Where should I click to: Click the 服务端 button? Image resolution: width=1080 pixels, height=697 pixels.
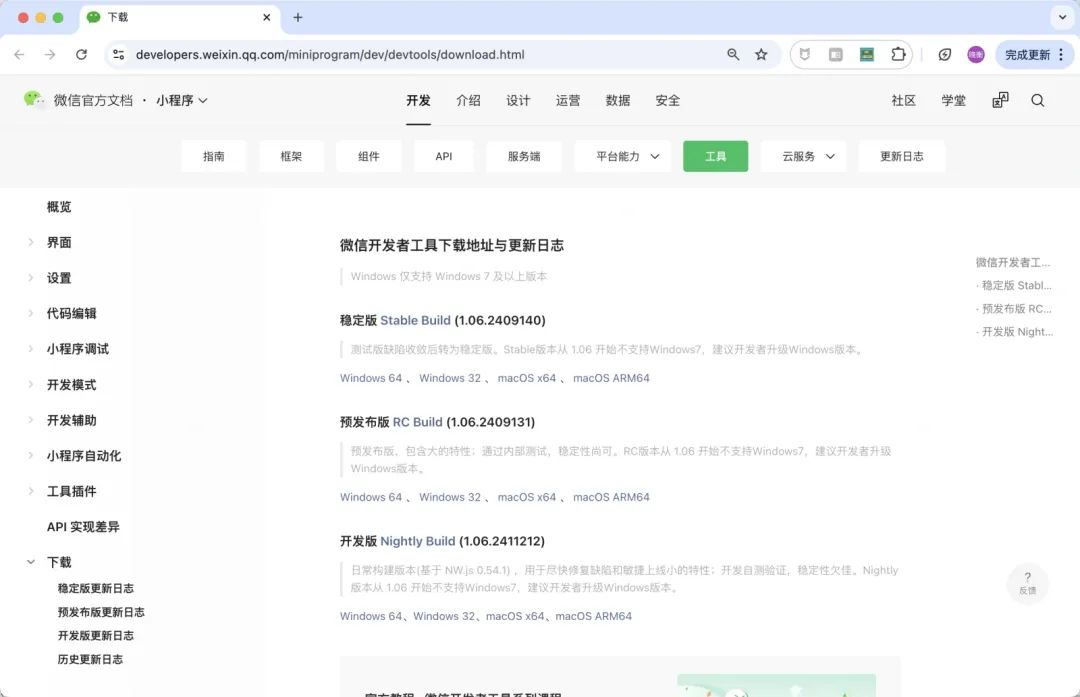coord(524,156)
